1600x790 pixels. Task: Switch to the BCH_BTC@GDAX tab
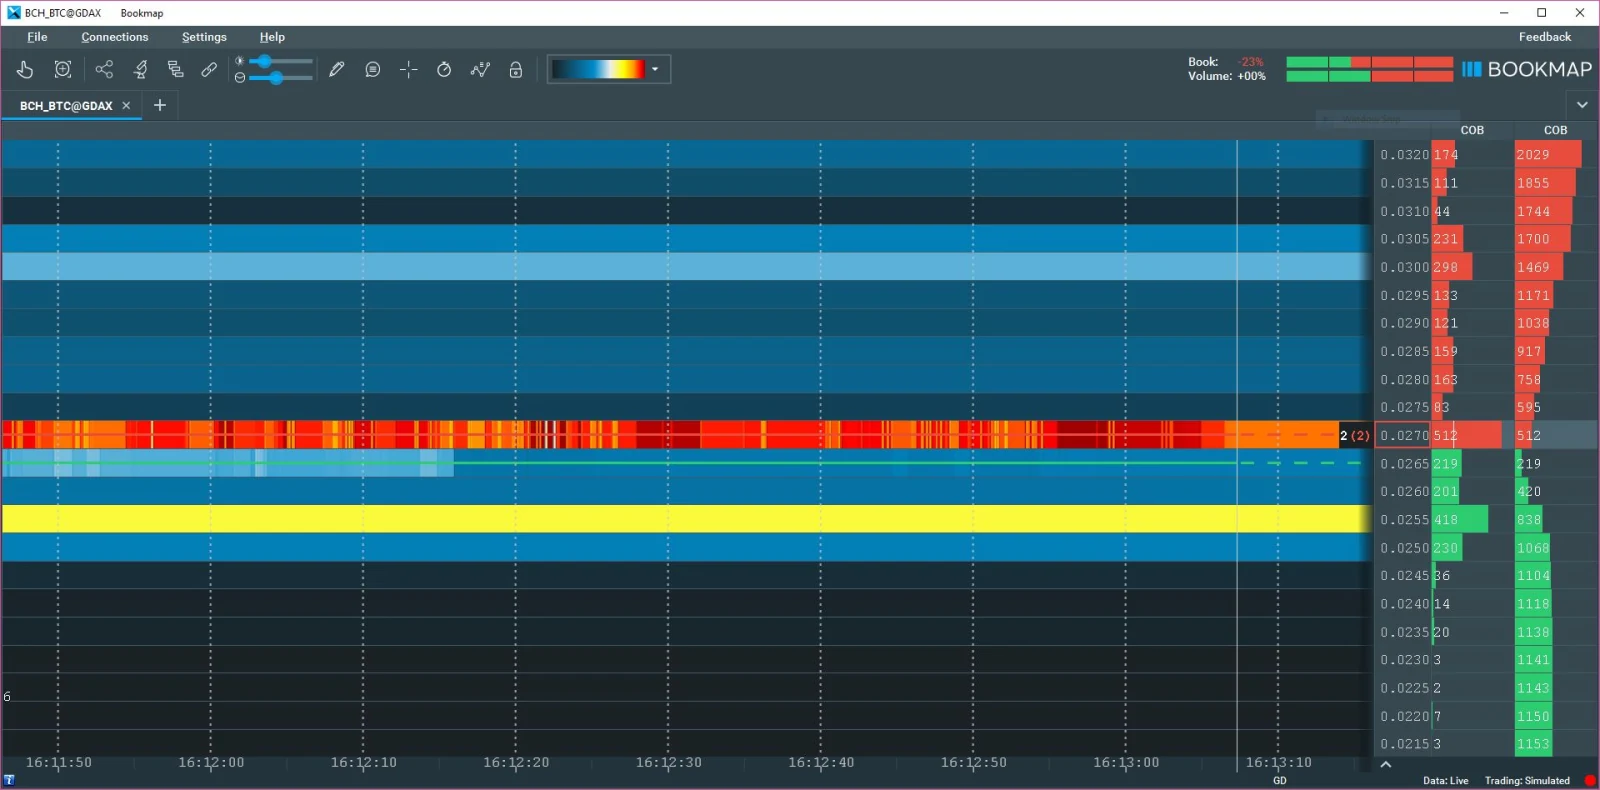(66, 106)
